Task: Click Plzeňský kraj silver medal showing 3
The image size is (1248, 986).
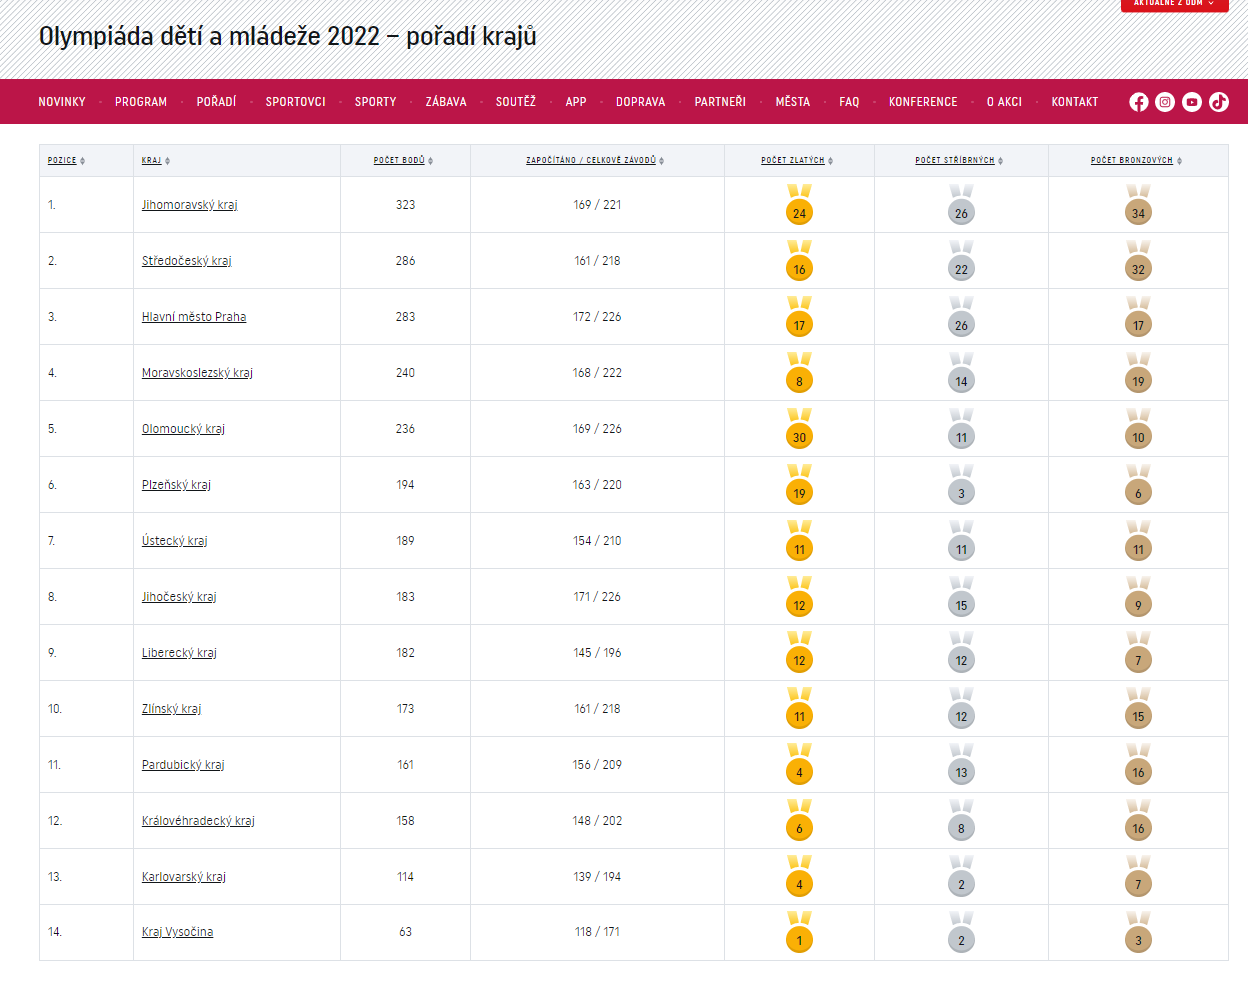Action: 961,485
